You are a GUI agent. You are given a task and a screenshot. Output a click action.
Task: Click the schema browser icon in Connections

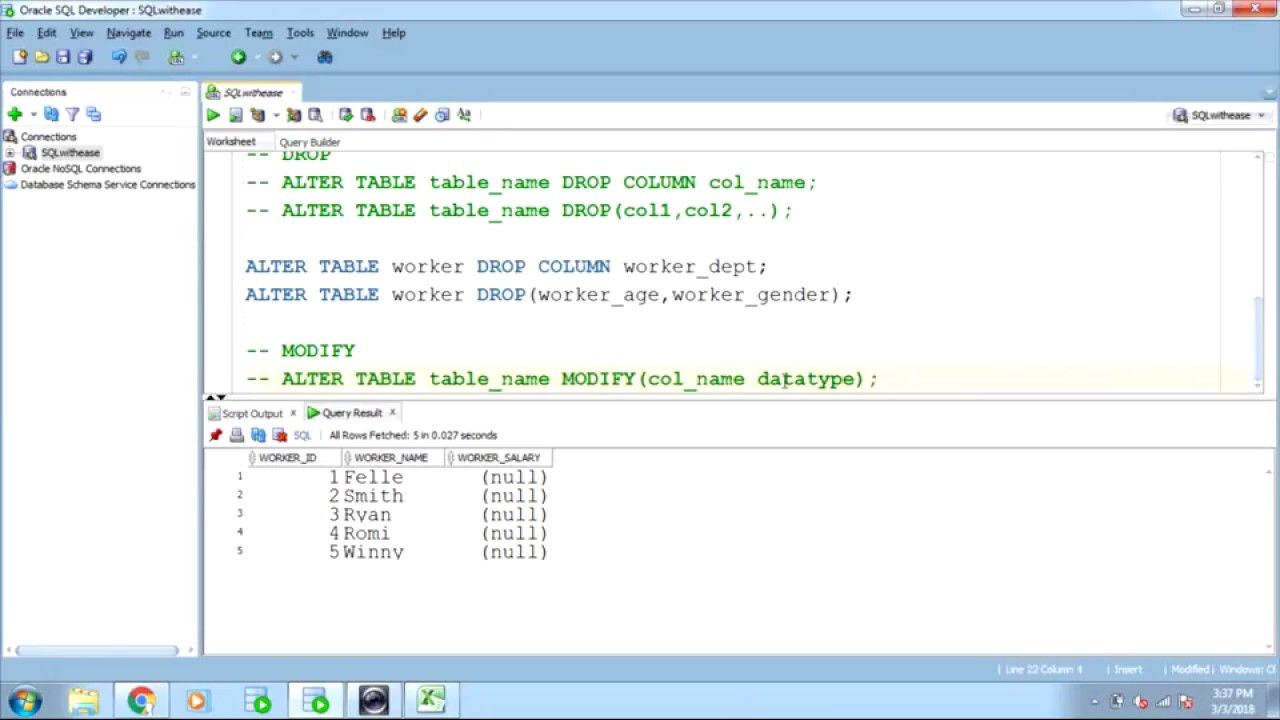93,114
